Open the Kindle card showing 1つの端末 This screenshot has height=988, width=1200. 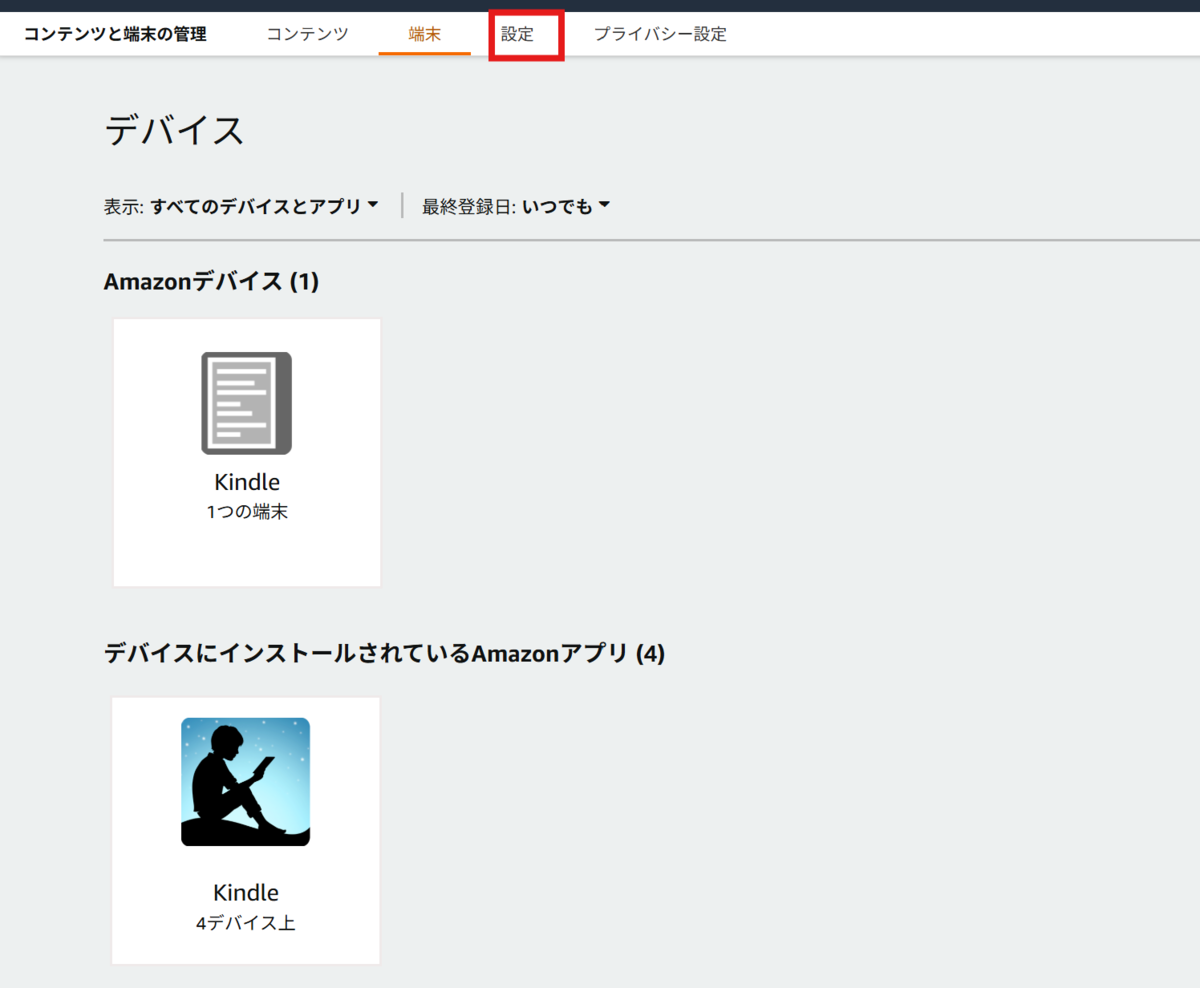tap(247, 453)
